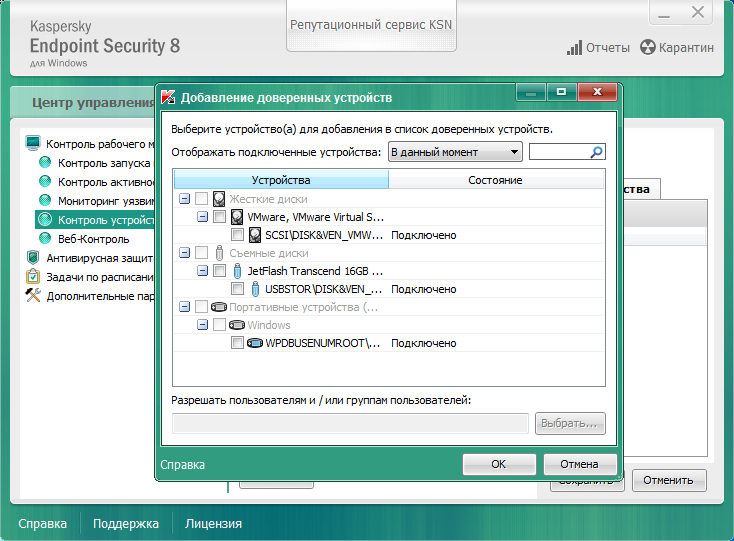Tick the JetFlash Transcend 16GB checkbox

coord(219,271)
